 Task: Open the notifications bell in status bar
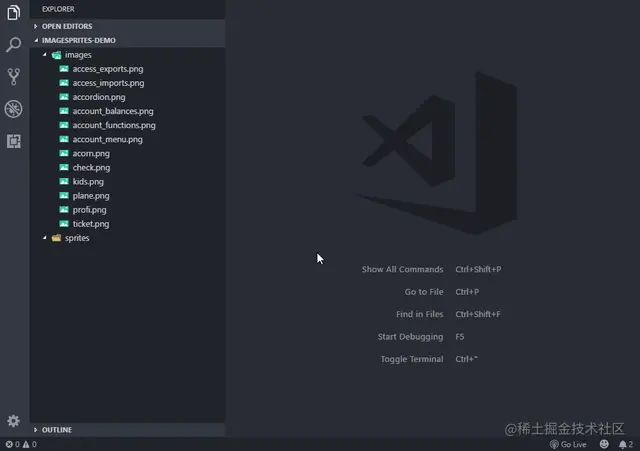click(622, 444)
